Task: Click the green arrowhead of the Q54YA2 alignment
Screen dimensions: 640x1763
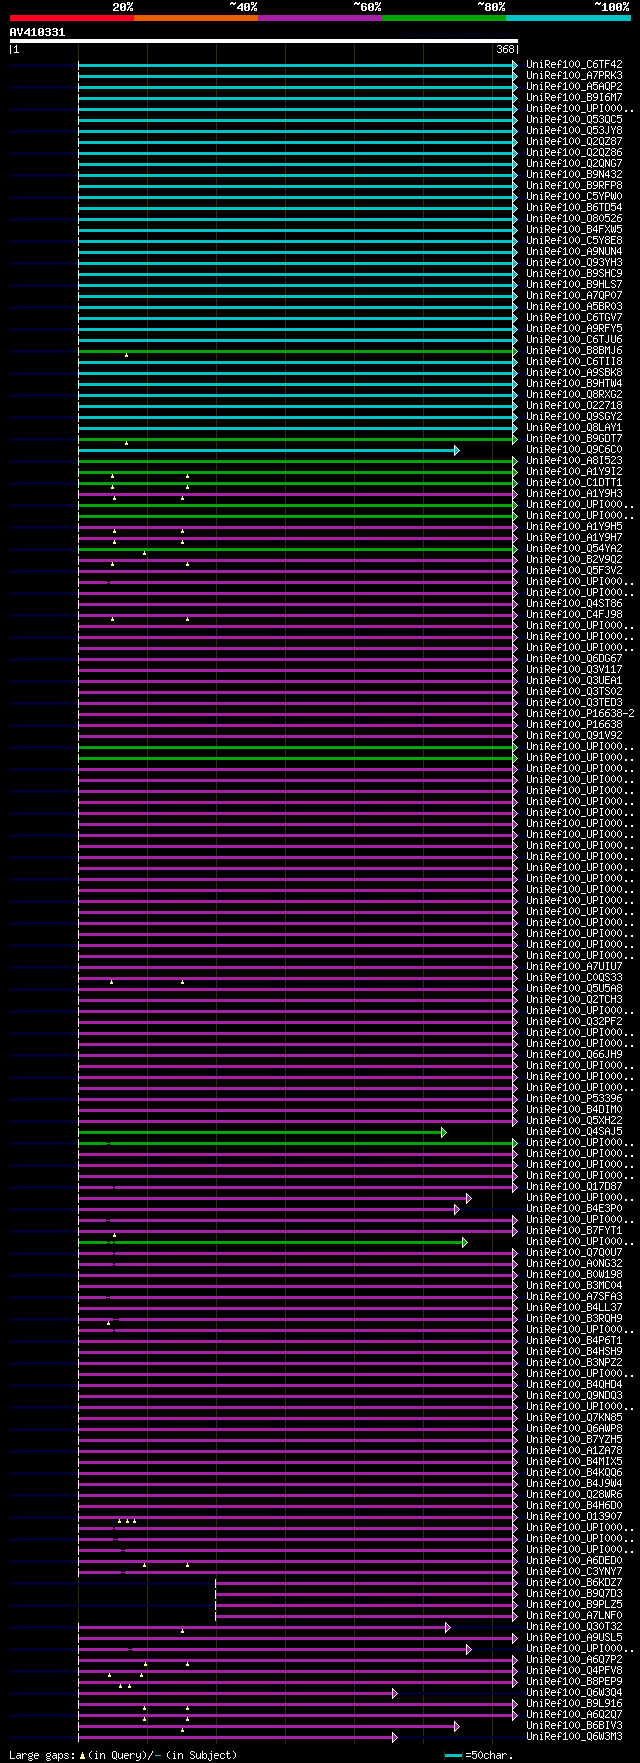Action: [515, 549]
